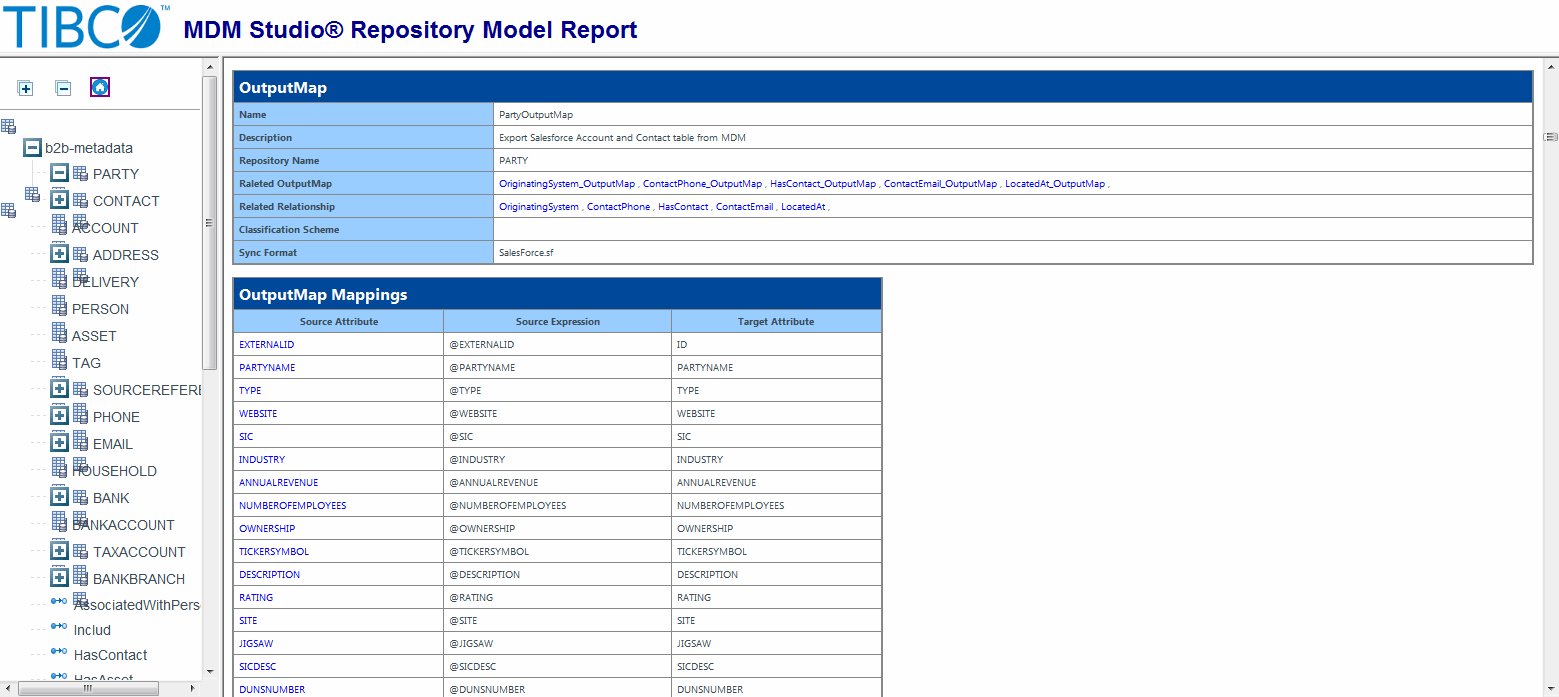Open the LocatedAt relationship link
The height and width of the screenshot is (697, 1559).
pos(803,207)
